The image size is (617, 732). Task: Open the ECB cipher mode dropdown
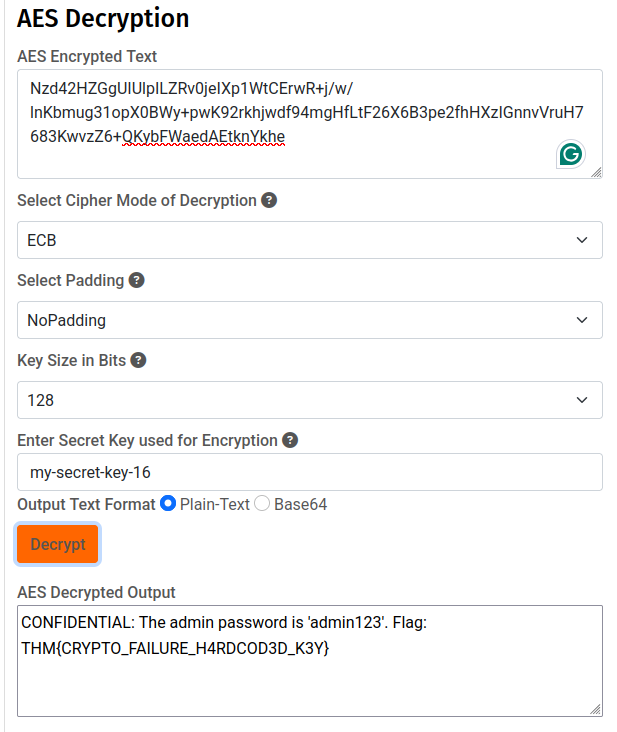point(309,240)
